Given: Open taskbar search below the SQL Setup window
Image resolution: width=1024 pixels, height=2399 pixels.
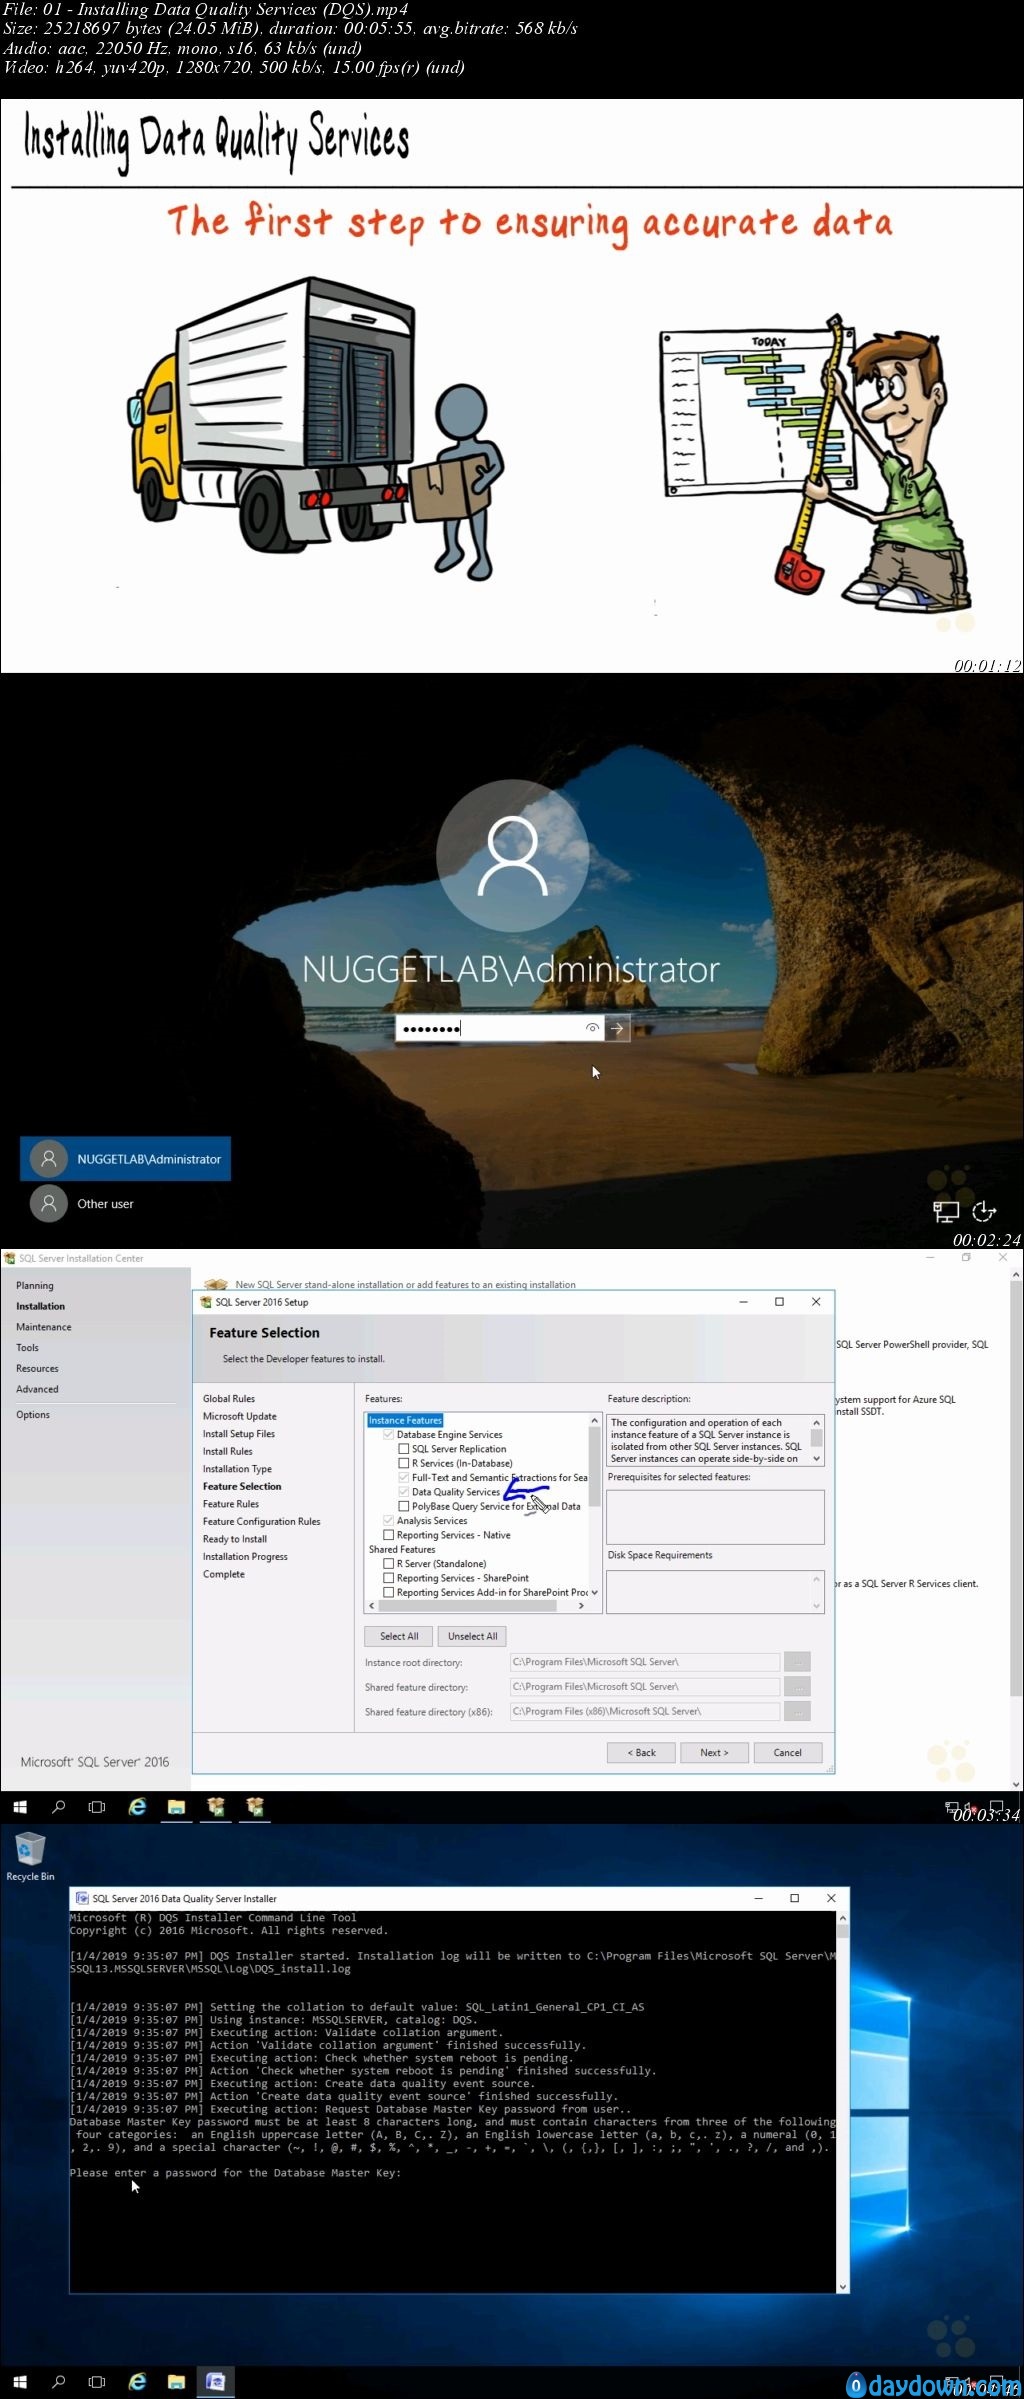Looking at the screenshot, I should point(59,1807).
